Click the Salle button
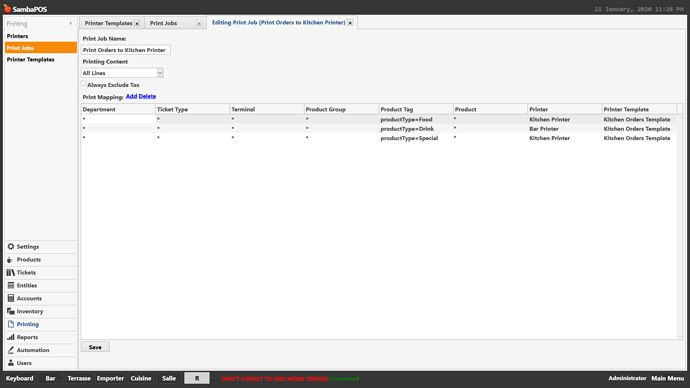This screenshot has height=388, width=690. pyautogui.click(x=169, y=378)
